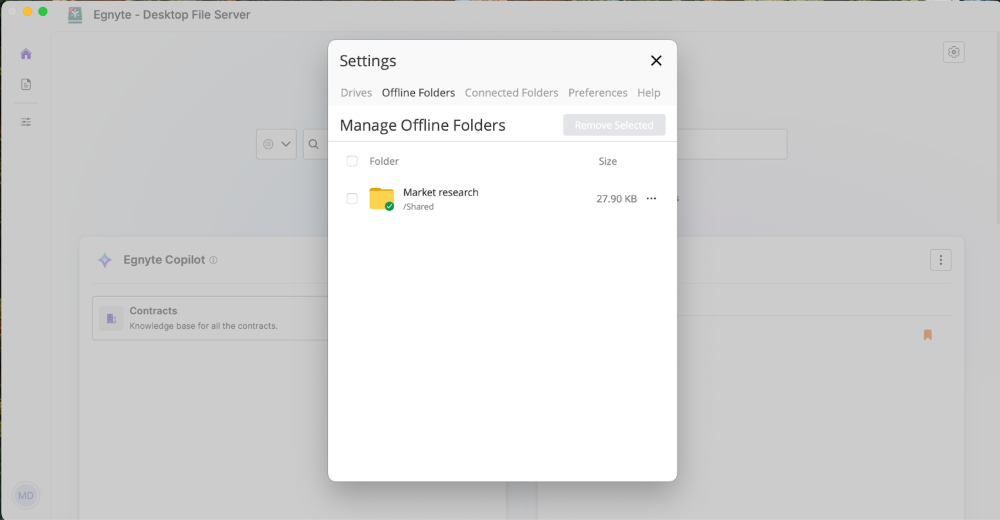Click the search magnifier icon
Image resolution: width=1000 pixels, height=520 pixels.
tap(314, 144)
